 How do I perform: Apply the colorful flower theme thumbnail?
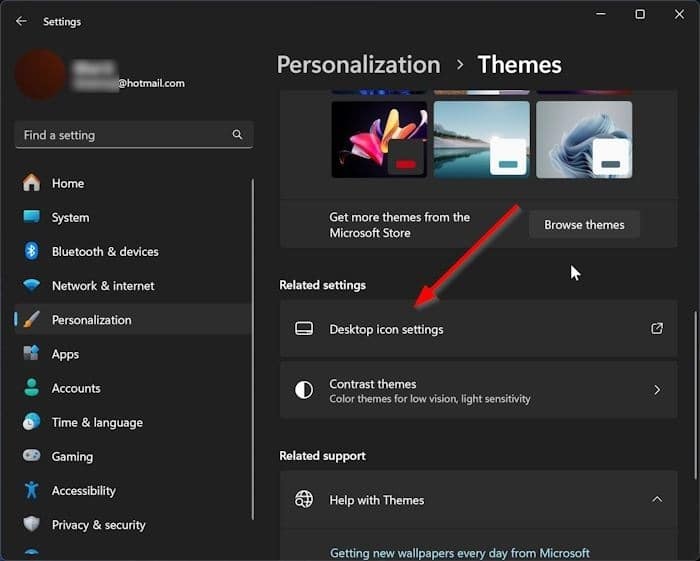tap(379, 139)
